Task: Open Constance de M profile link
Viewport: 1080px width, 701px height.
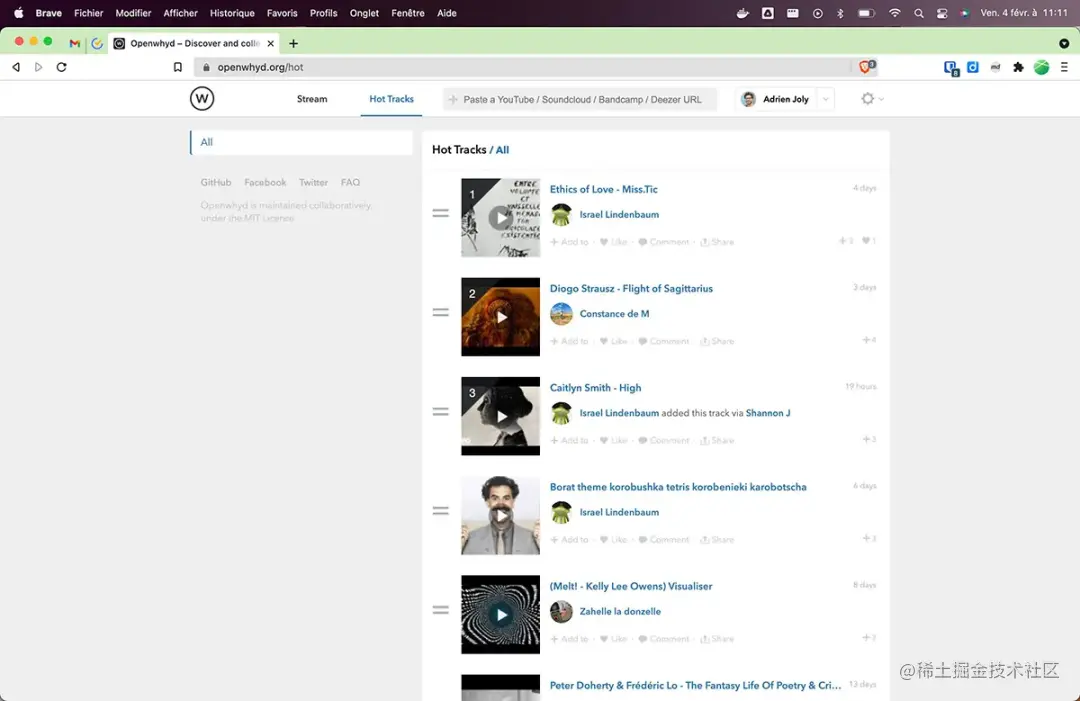Action: pos(614,313)
